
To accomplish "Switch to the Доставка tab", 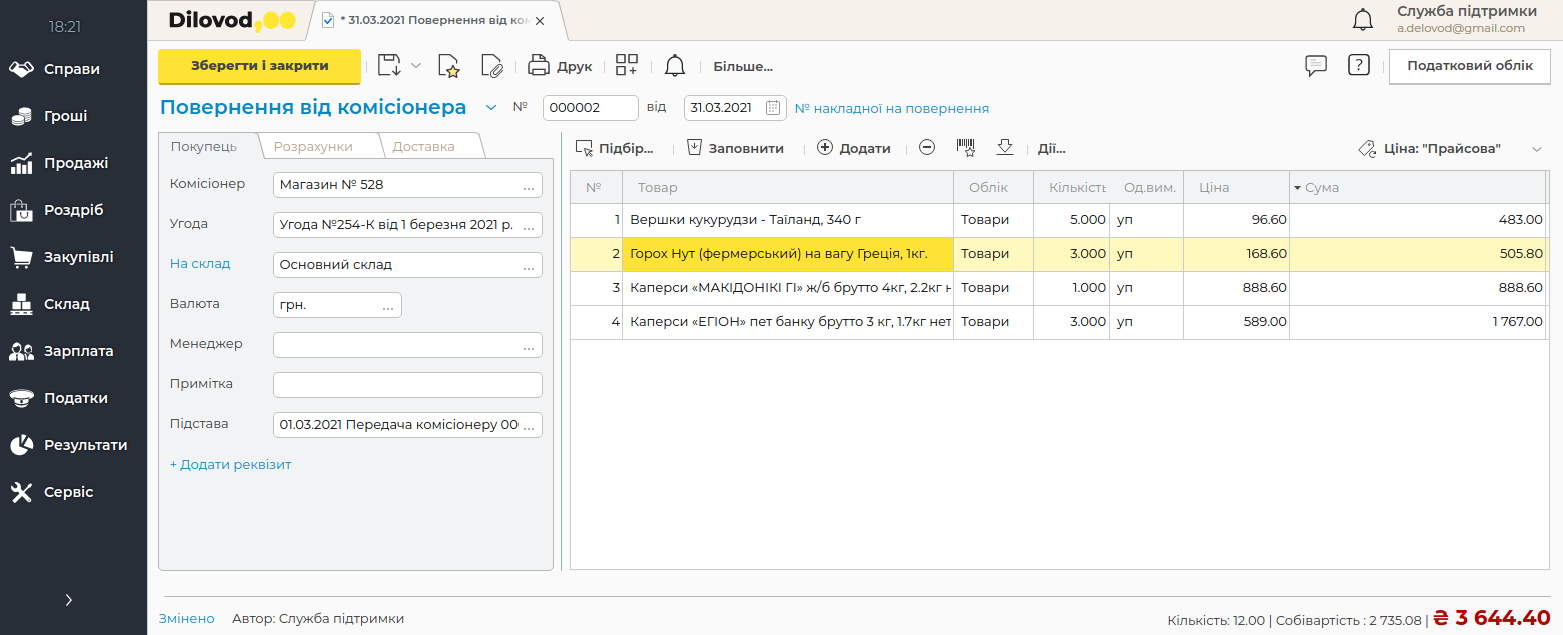I will 423,146.
